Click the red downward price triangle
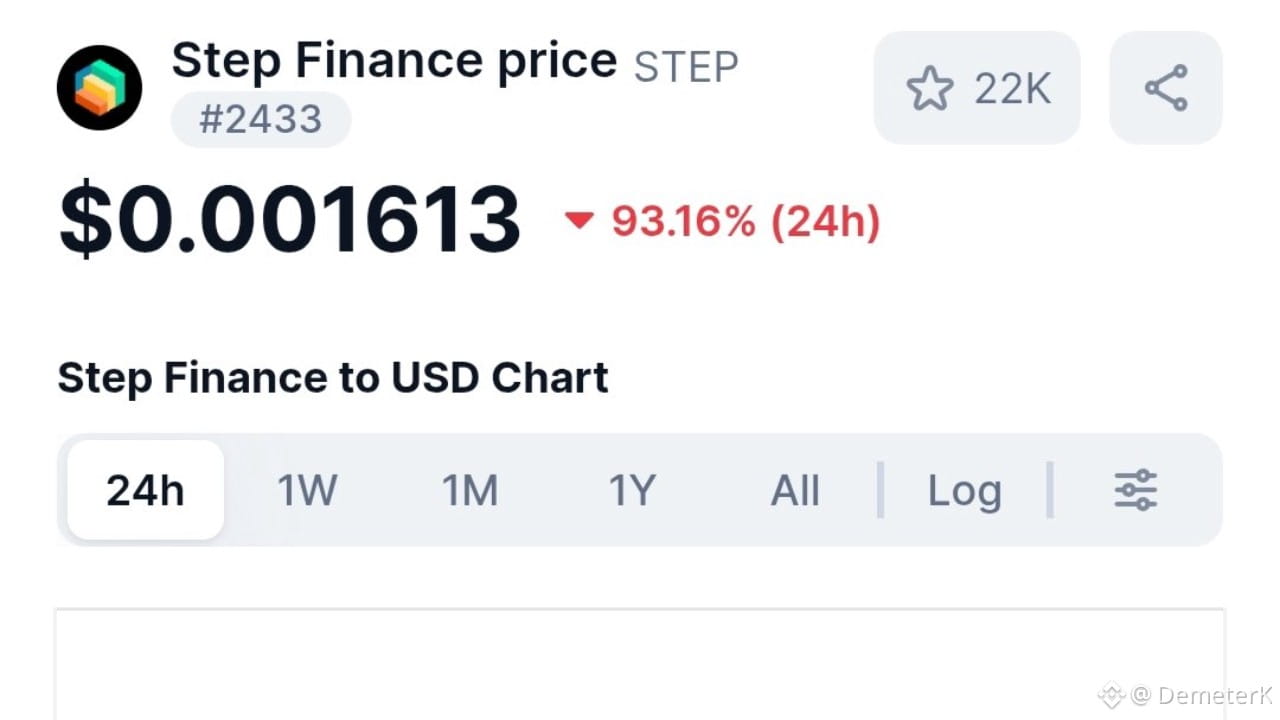 [x=579, y=220]
